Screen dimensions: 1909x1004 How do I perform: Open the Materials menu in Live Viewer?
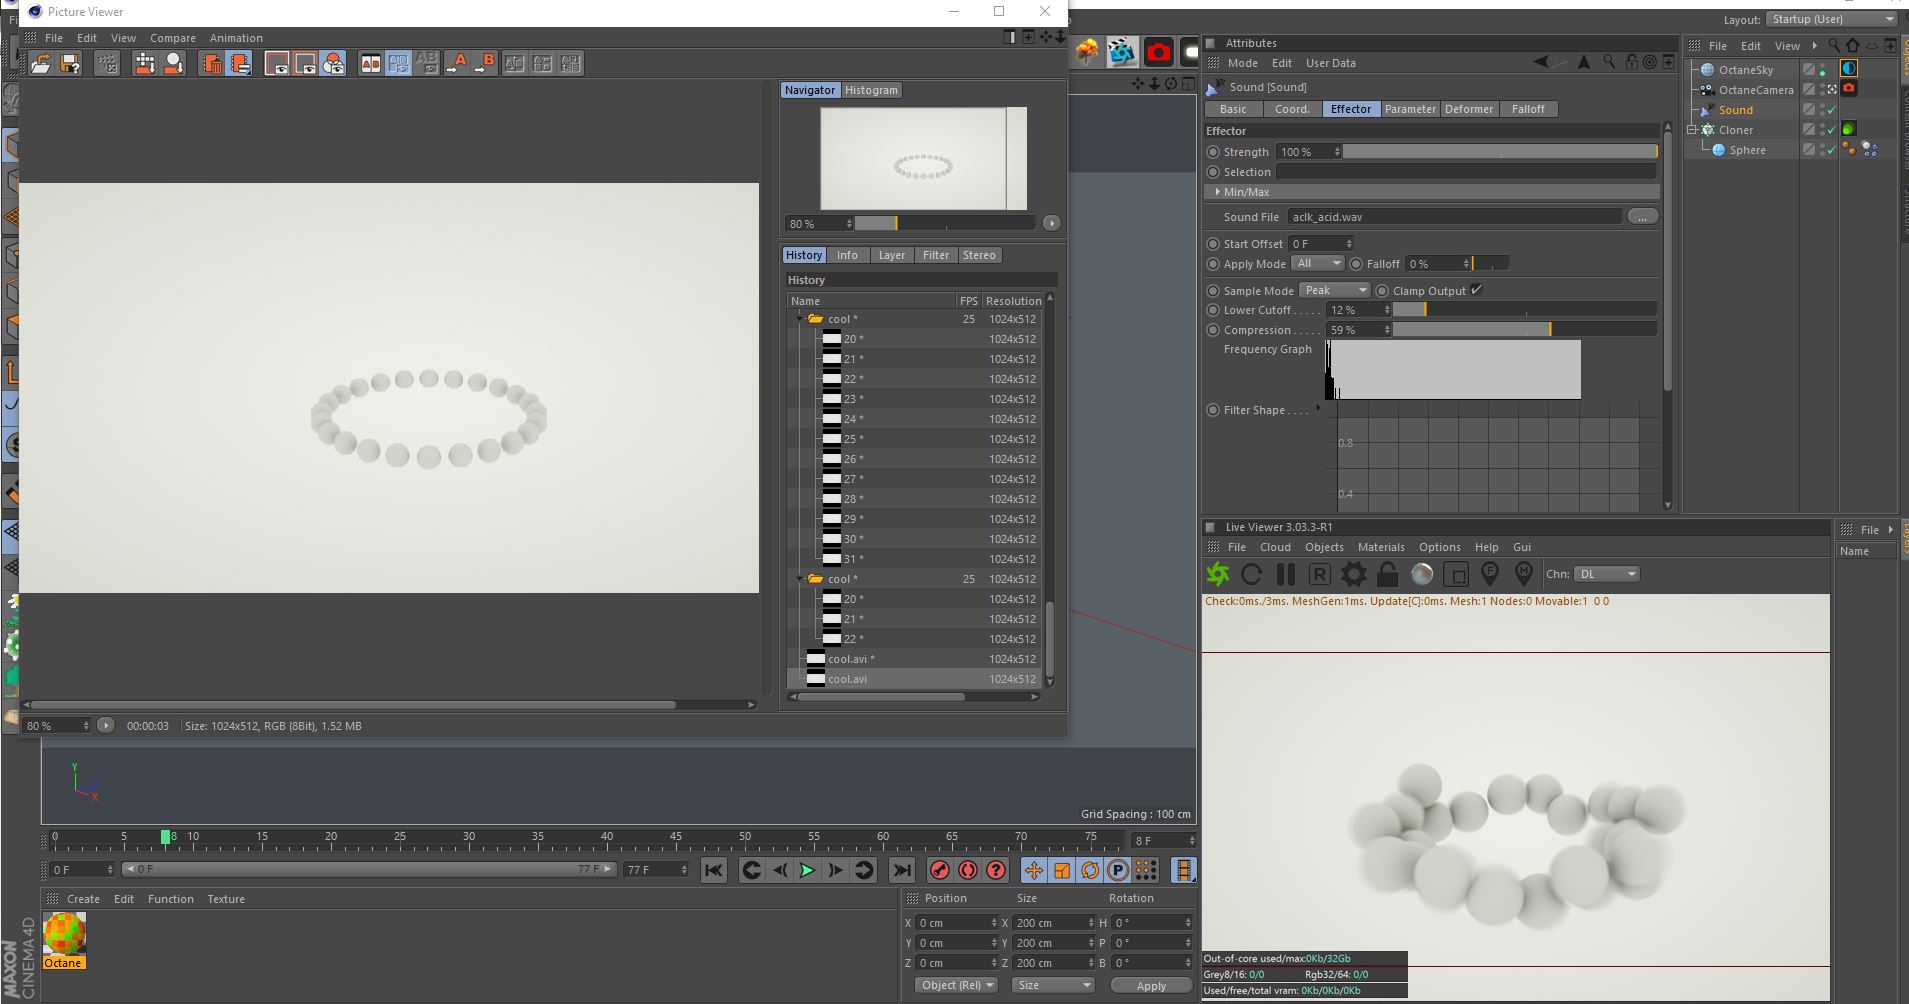1381,547
